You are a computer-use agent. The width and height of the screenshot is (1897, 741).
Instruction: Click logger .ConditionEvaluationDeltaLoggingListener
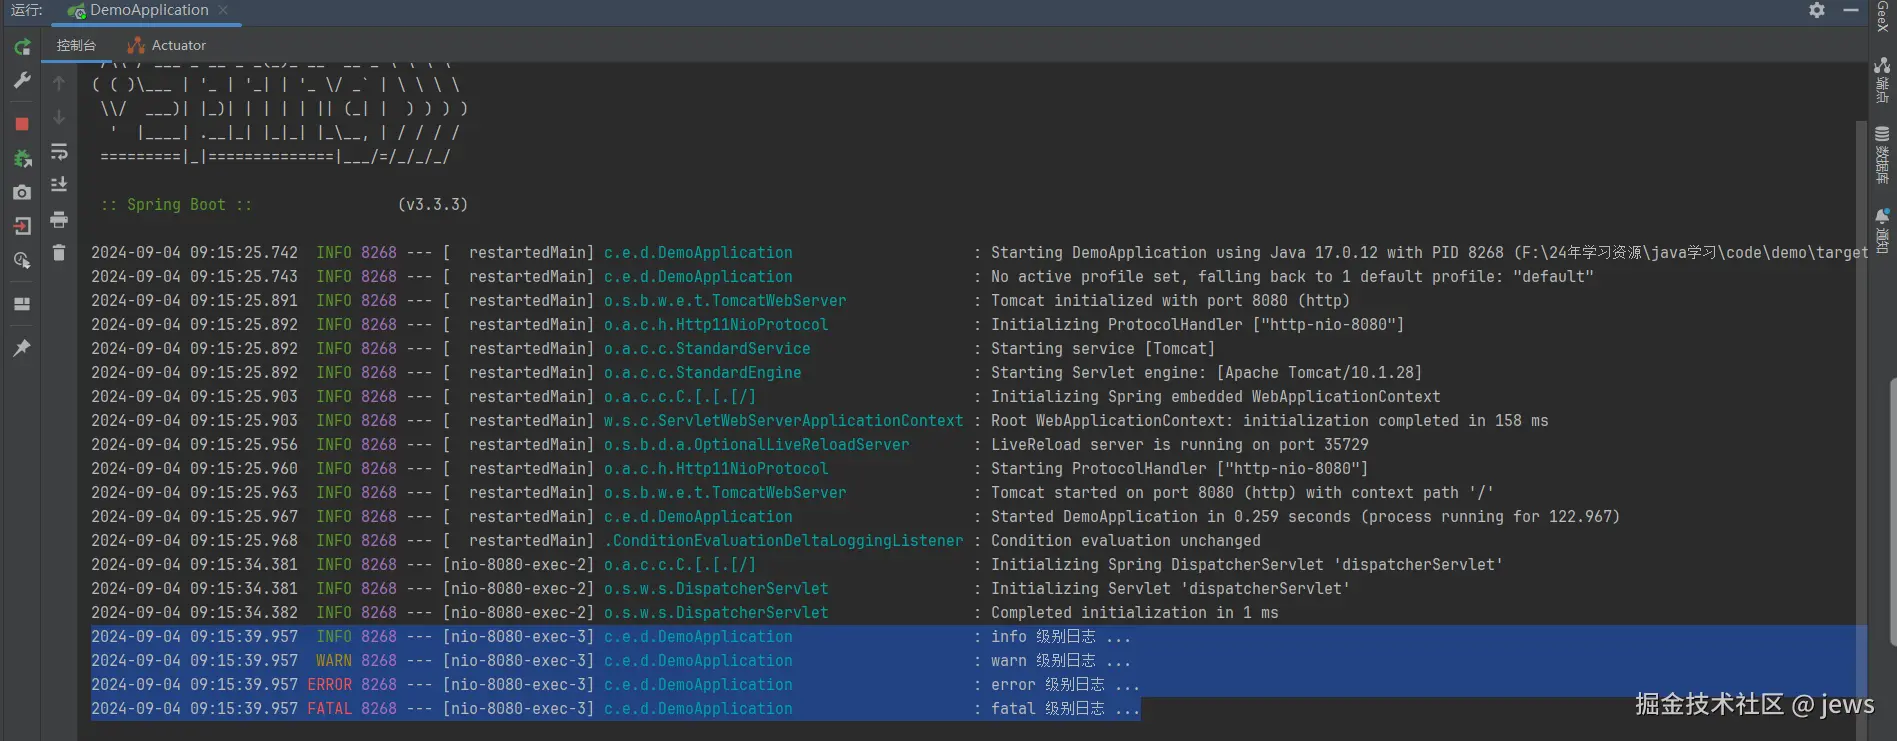click(x=784, y=541)
